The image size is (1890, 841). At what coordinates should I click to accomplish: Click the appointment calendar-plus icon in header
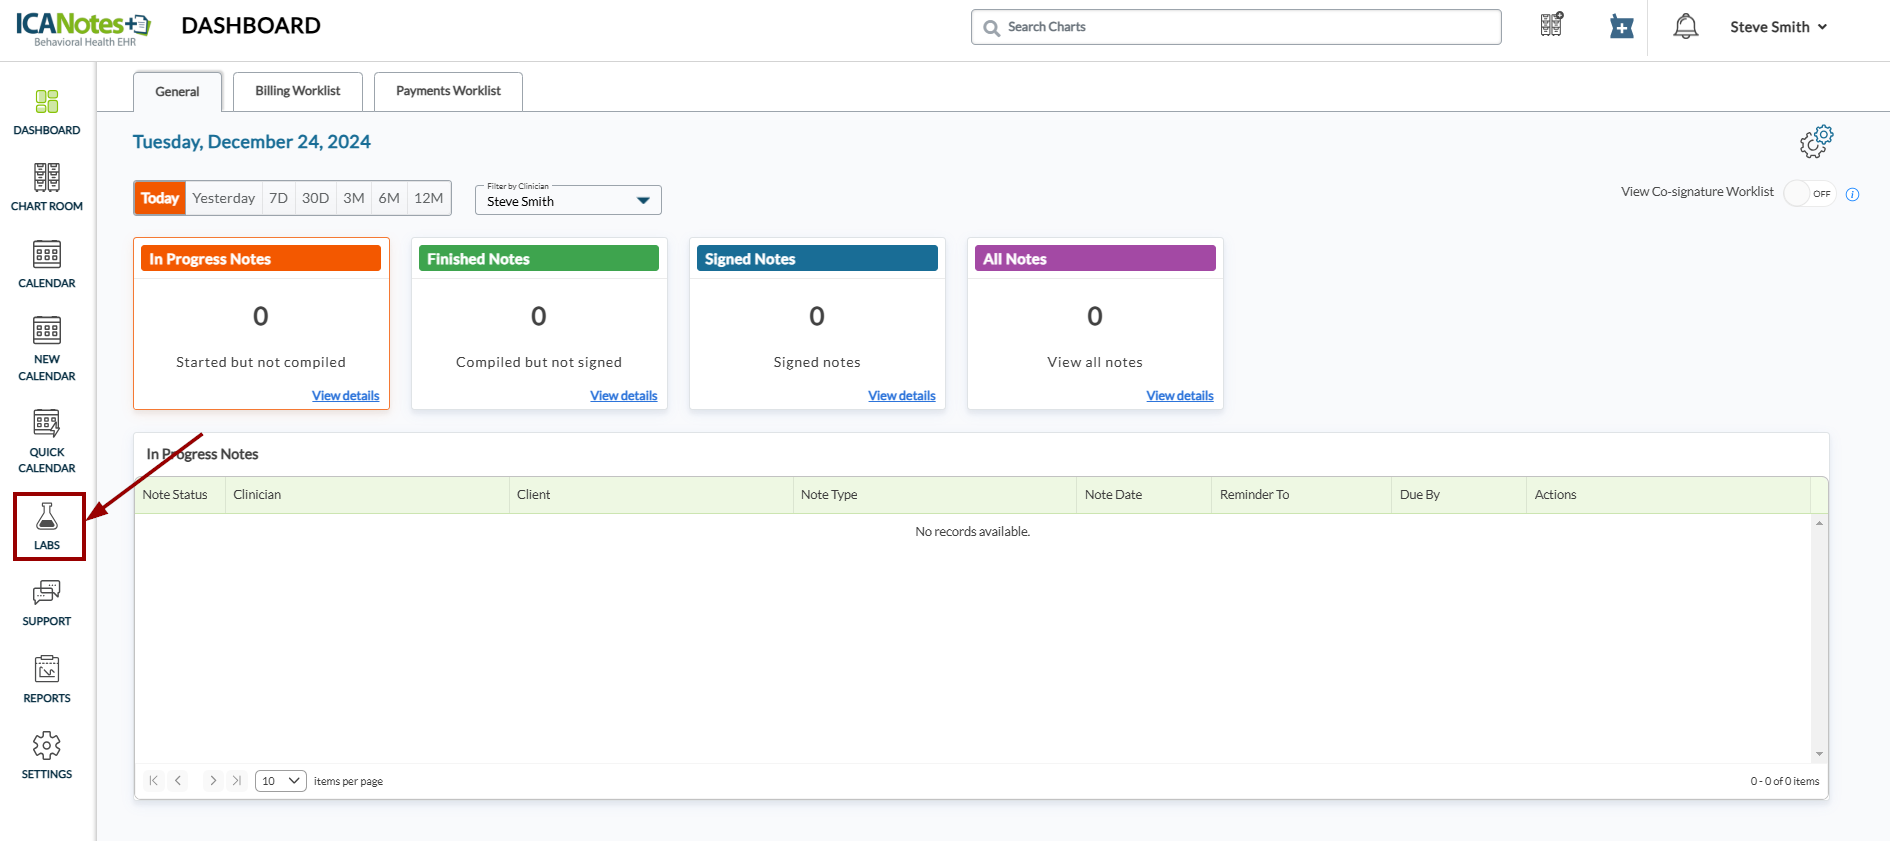tap(1621, 27)
